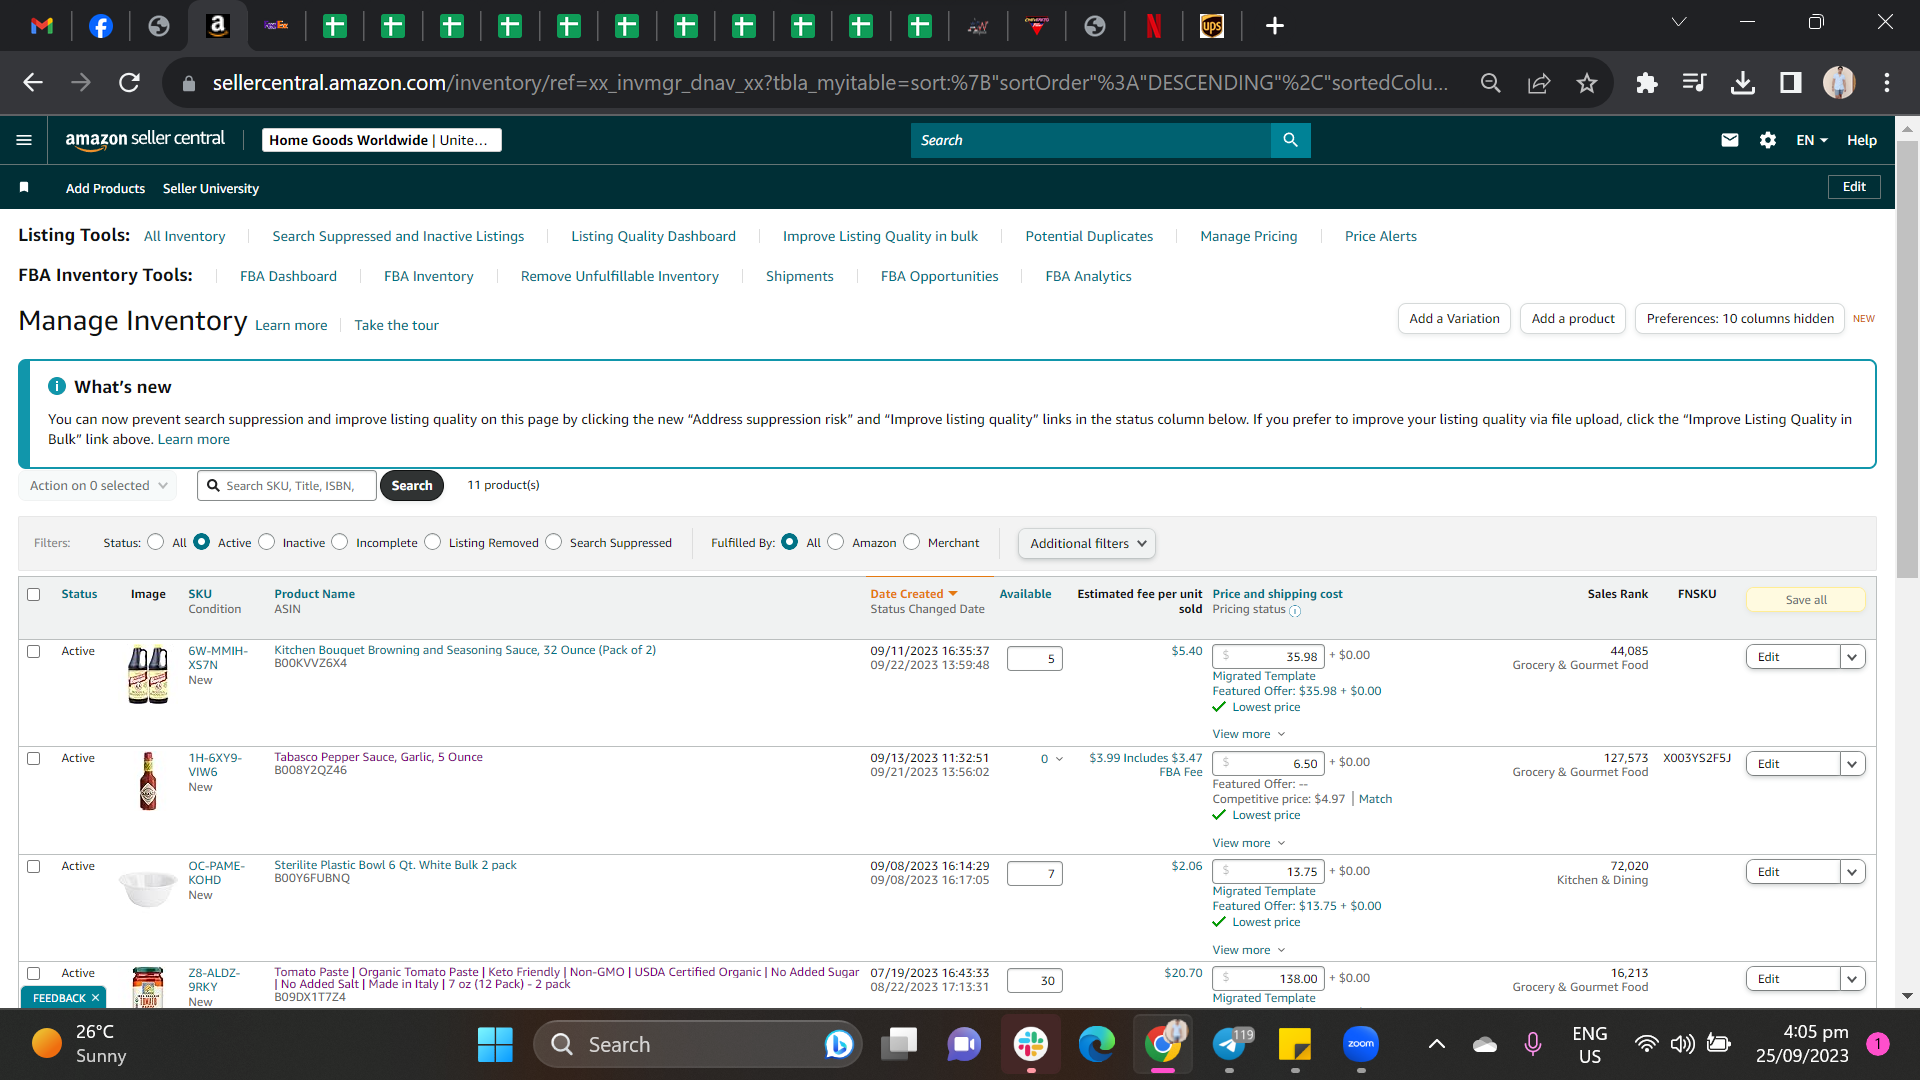Open FBA Dashboard
Image resolution: width=1920 pixels, height=1080 pixels.
click(x=288, y=276)
